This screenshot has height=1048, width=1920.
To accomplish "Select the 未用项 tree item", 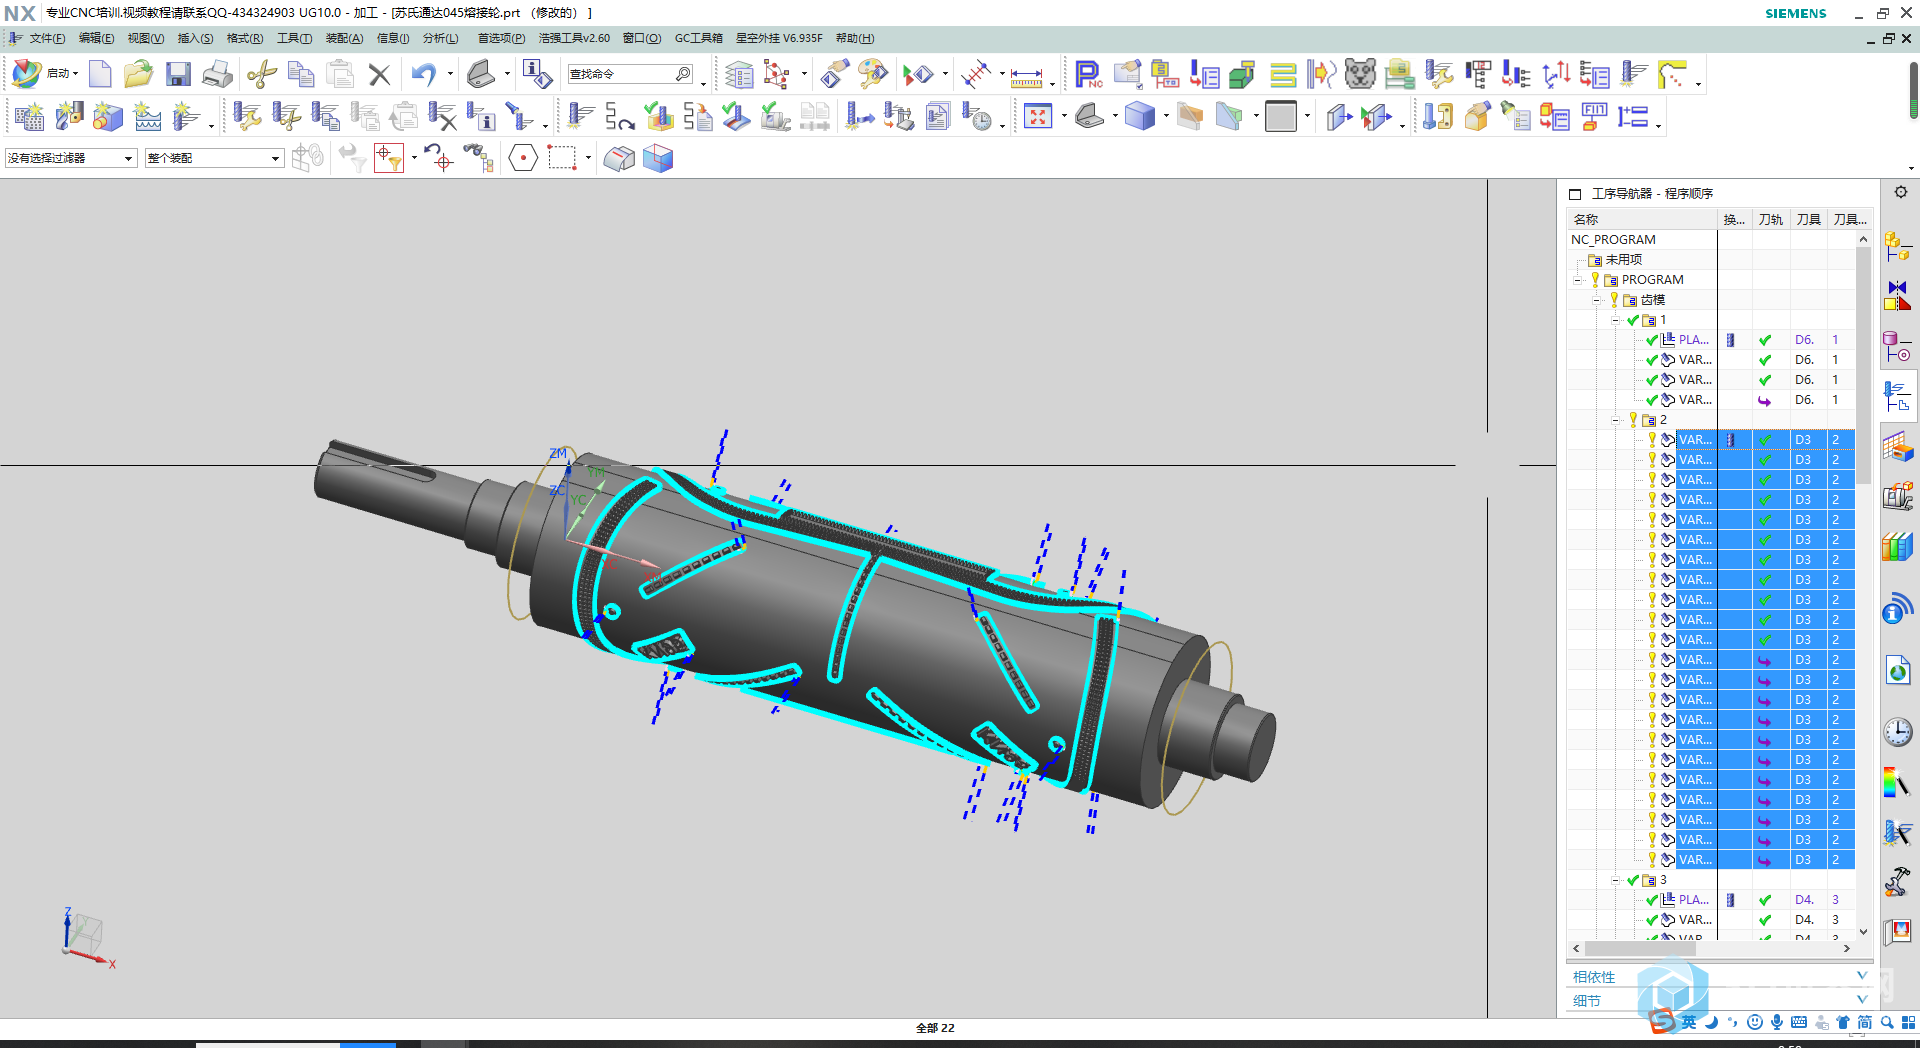I will (1623, 260).
